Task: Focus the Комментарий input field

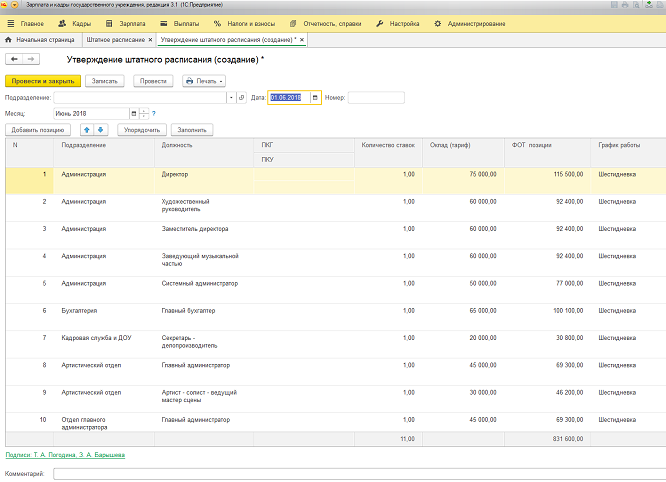Action: [x=360, y=474]
